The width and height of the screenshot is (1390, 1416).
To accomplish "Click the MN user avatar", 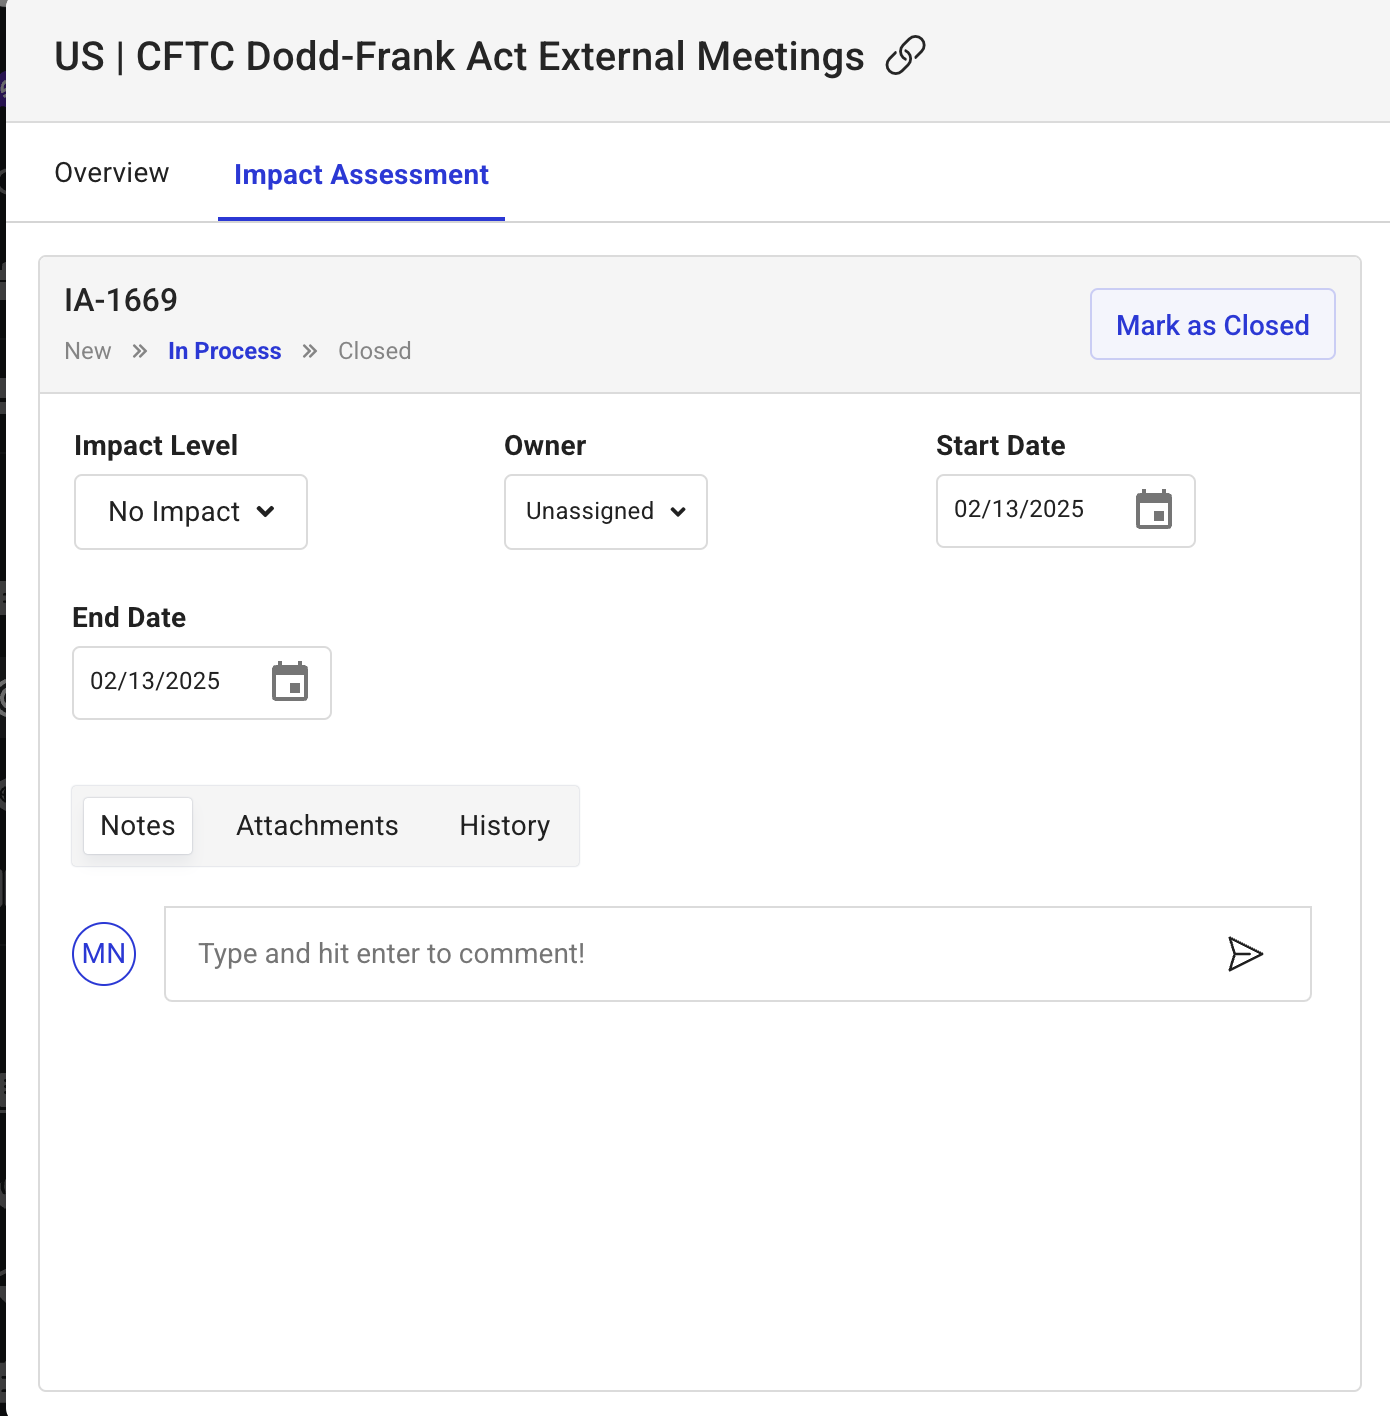I will pos(104,954).
